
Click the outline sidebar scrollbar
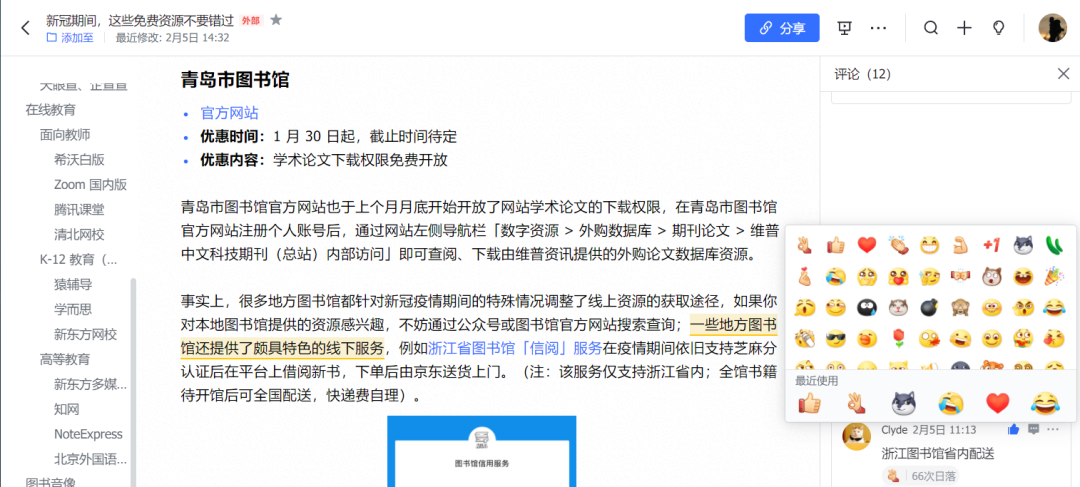(x=134, y=382)
